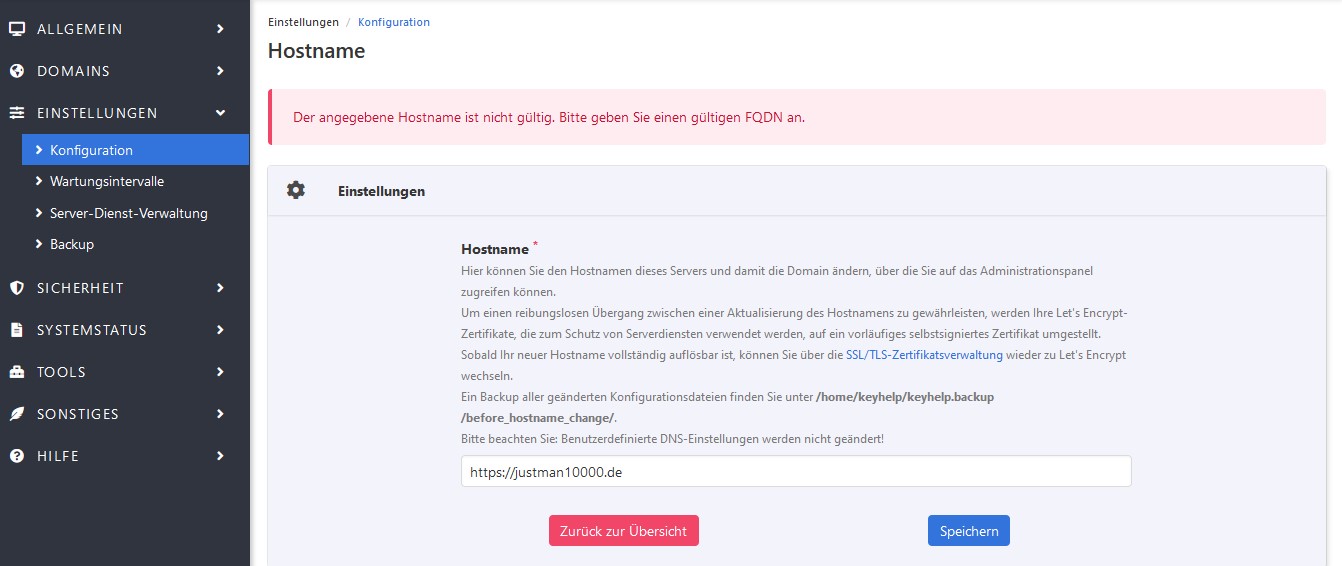Click the document icon beside Systemstatus
This screenshot has width=1342, height=566.
16,330
